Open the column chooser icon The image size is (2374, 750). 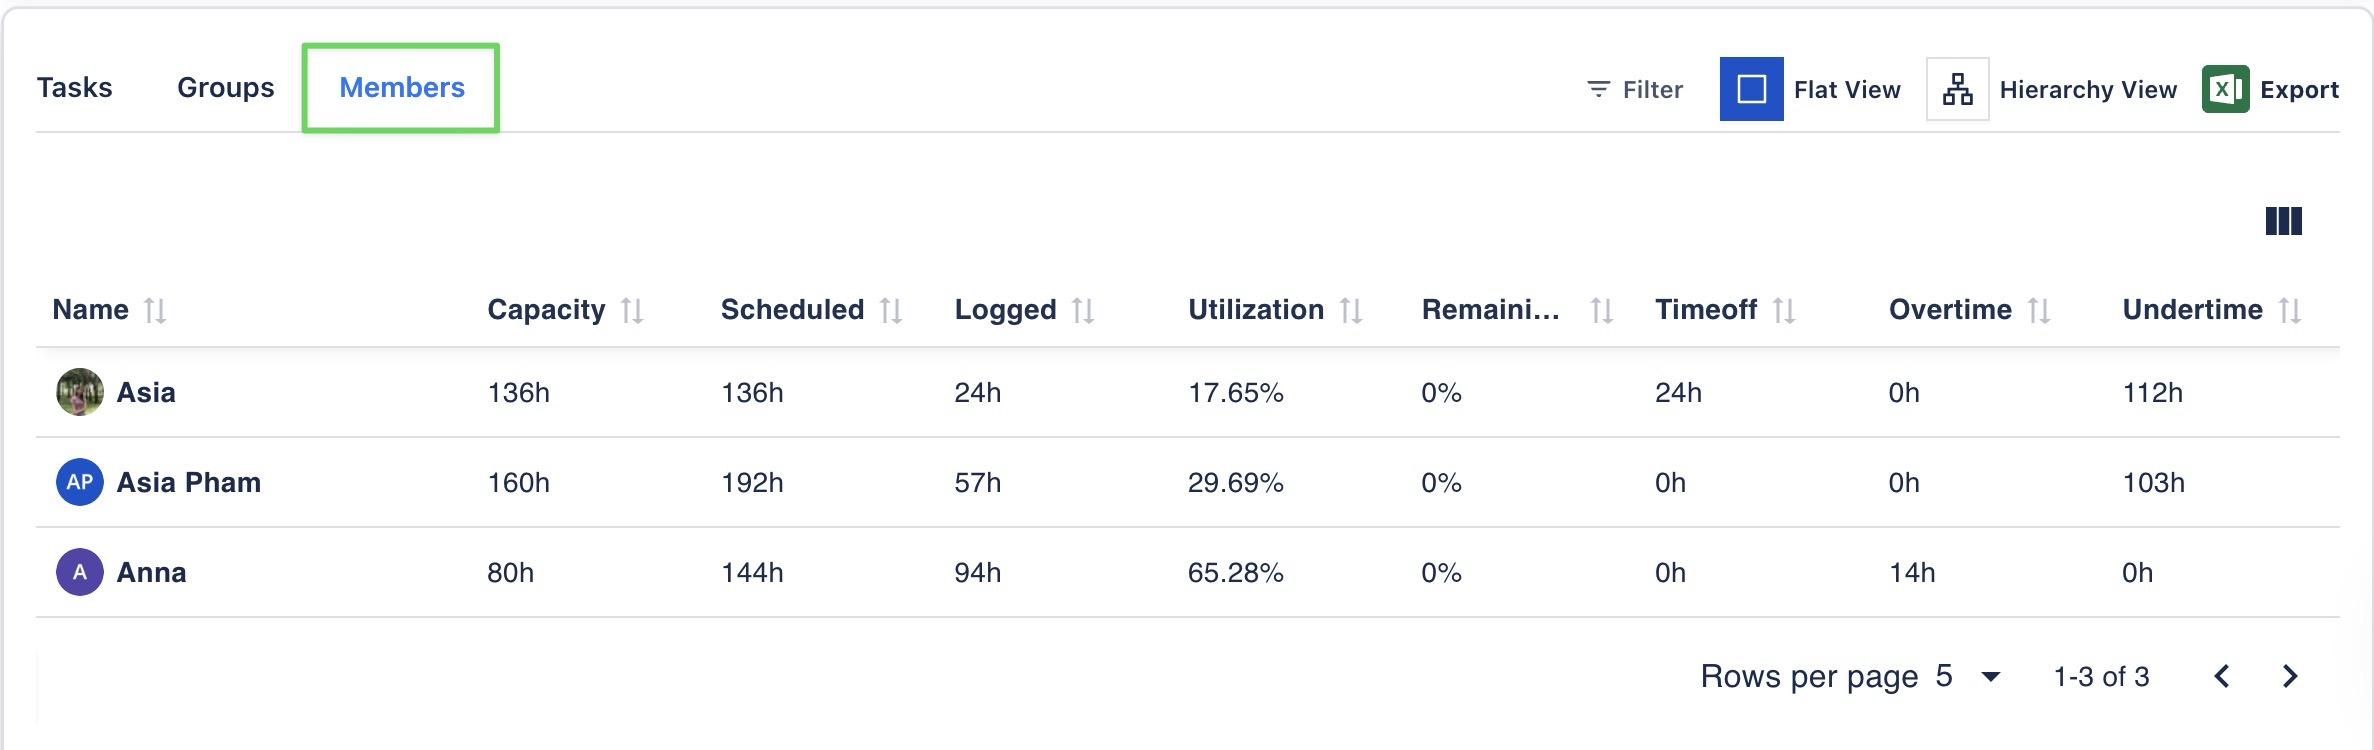2283,221
